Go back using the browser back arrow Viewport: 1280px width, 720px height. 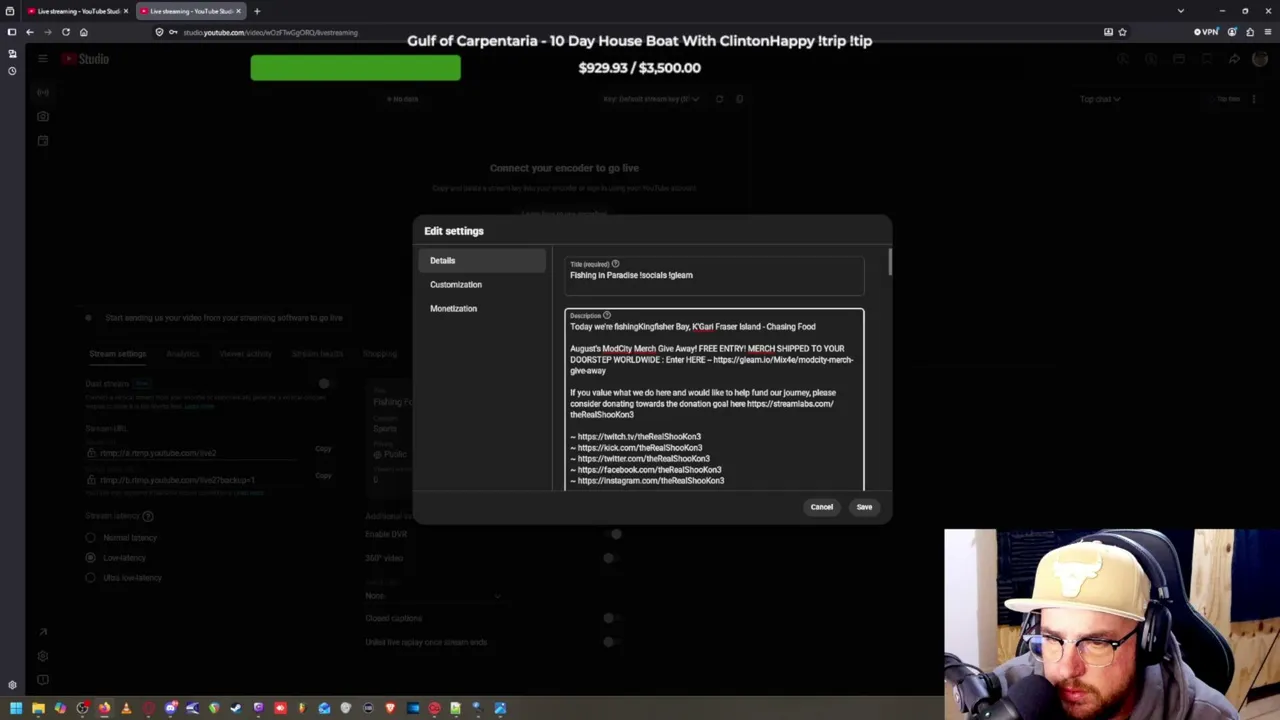(x=30, y=32)
